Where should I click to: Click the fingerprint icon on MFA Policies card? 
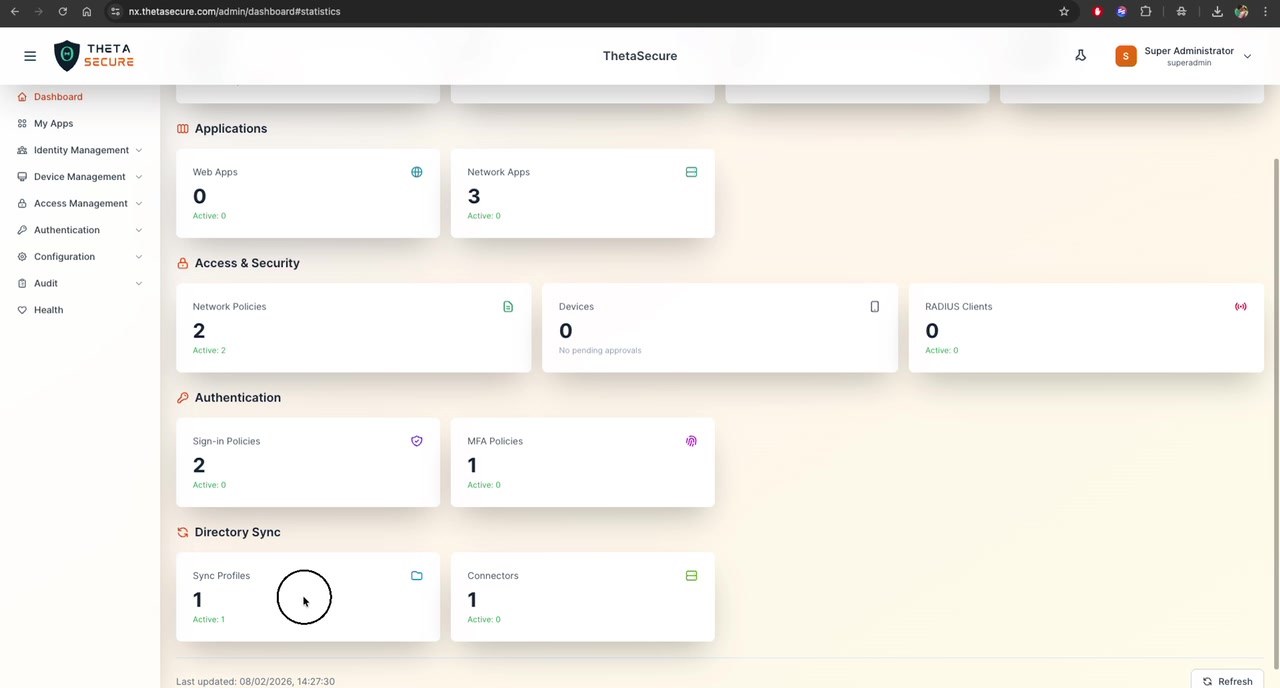pos(691,440)
